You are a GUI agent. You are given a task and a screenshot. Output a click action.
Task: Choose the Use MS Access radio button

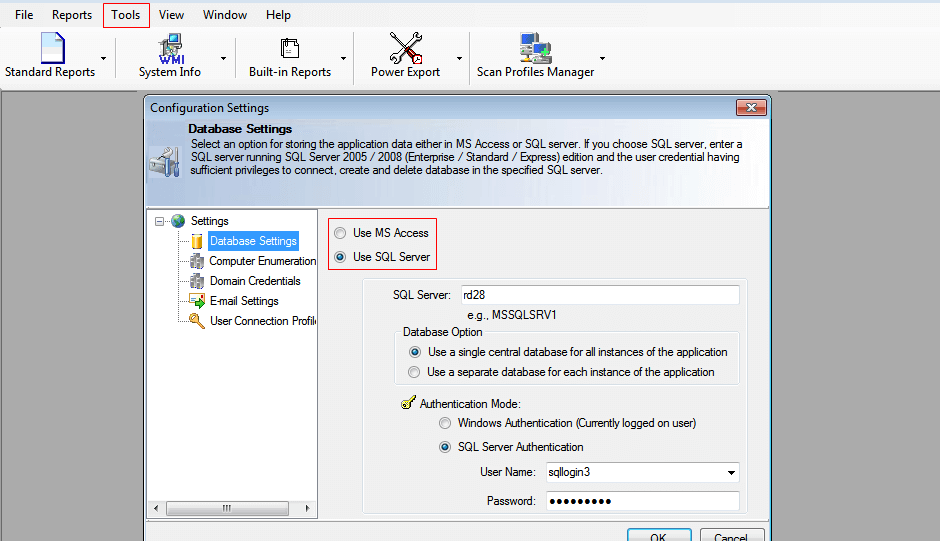click(340, 233)
